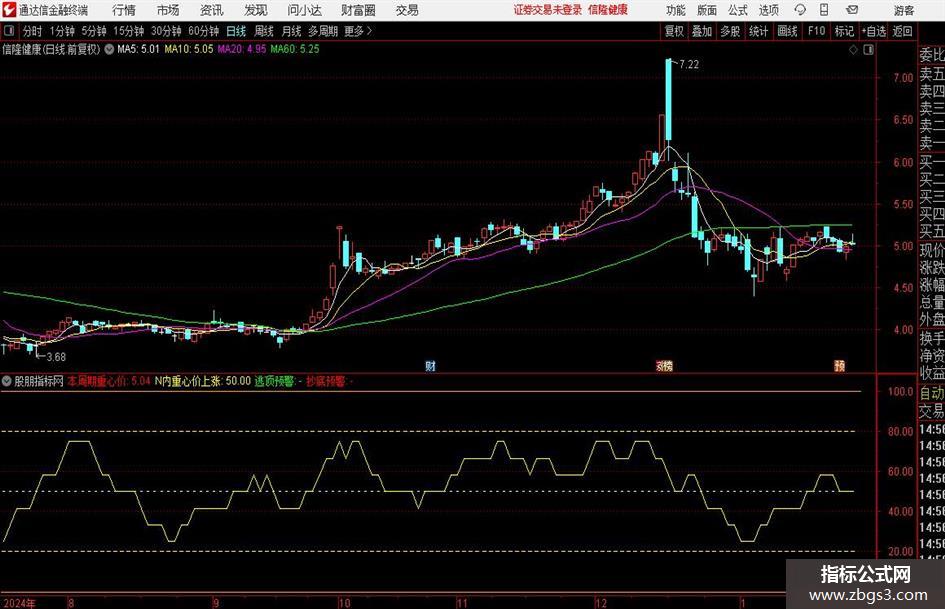Open F10 company info
The width and height of the screenshot is (945, 609).
(x=816, y=31)
